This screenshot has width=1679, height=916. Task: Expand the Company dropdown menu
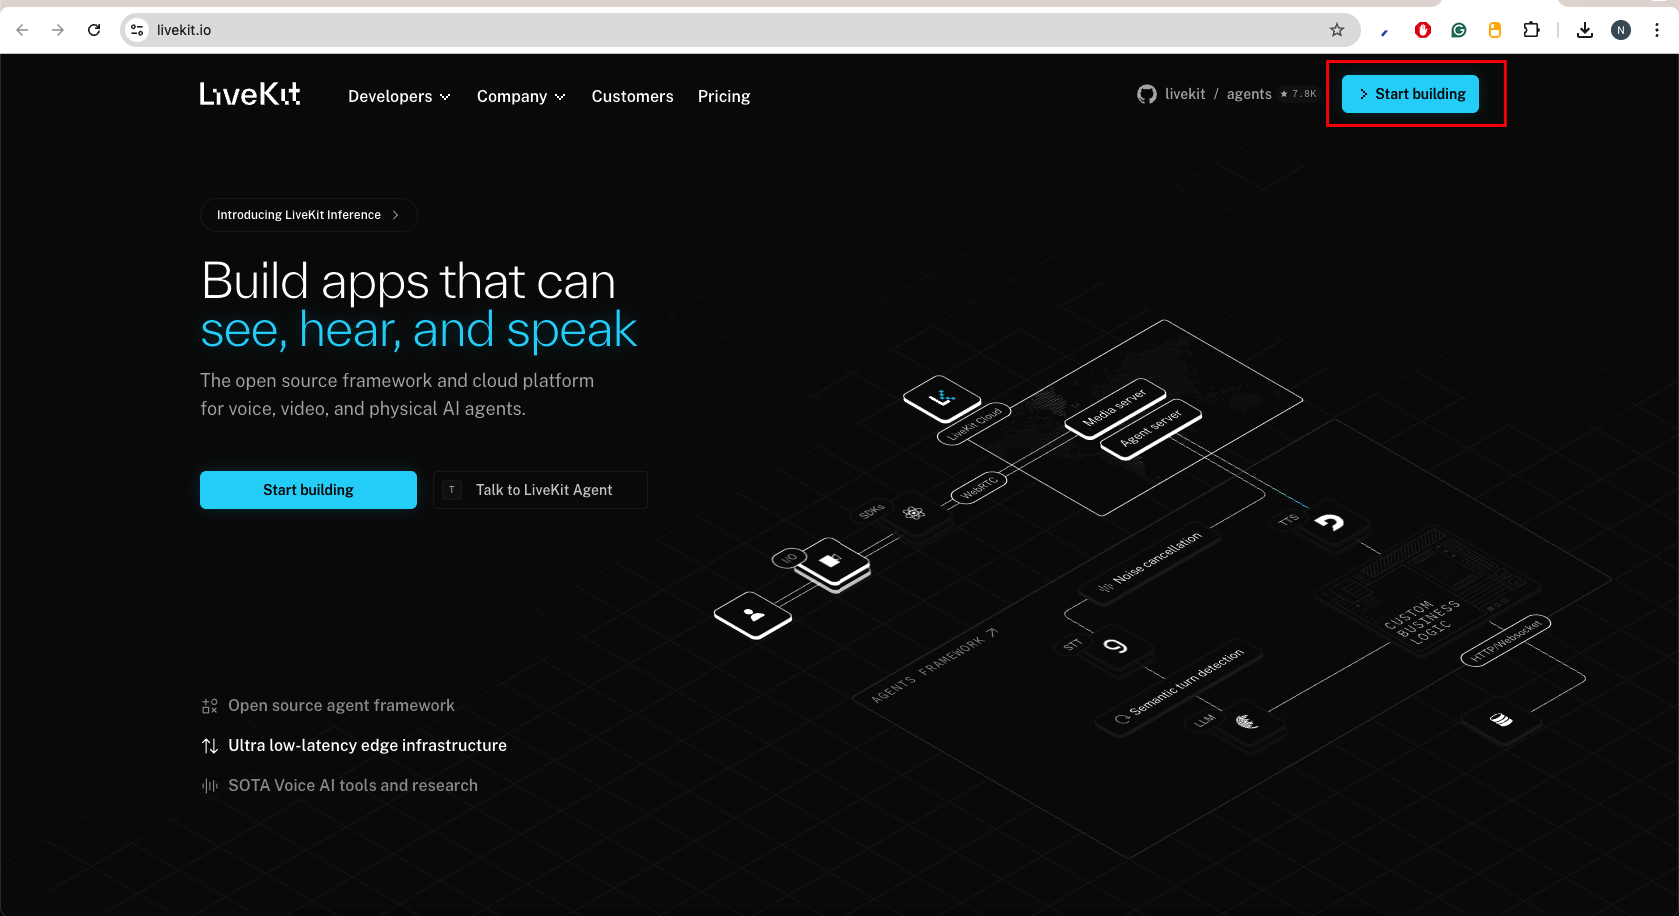tap(520, 96)
